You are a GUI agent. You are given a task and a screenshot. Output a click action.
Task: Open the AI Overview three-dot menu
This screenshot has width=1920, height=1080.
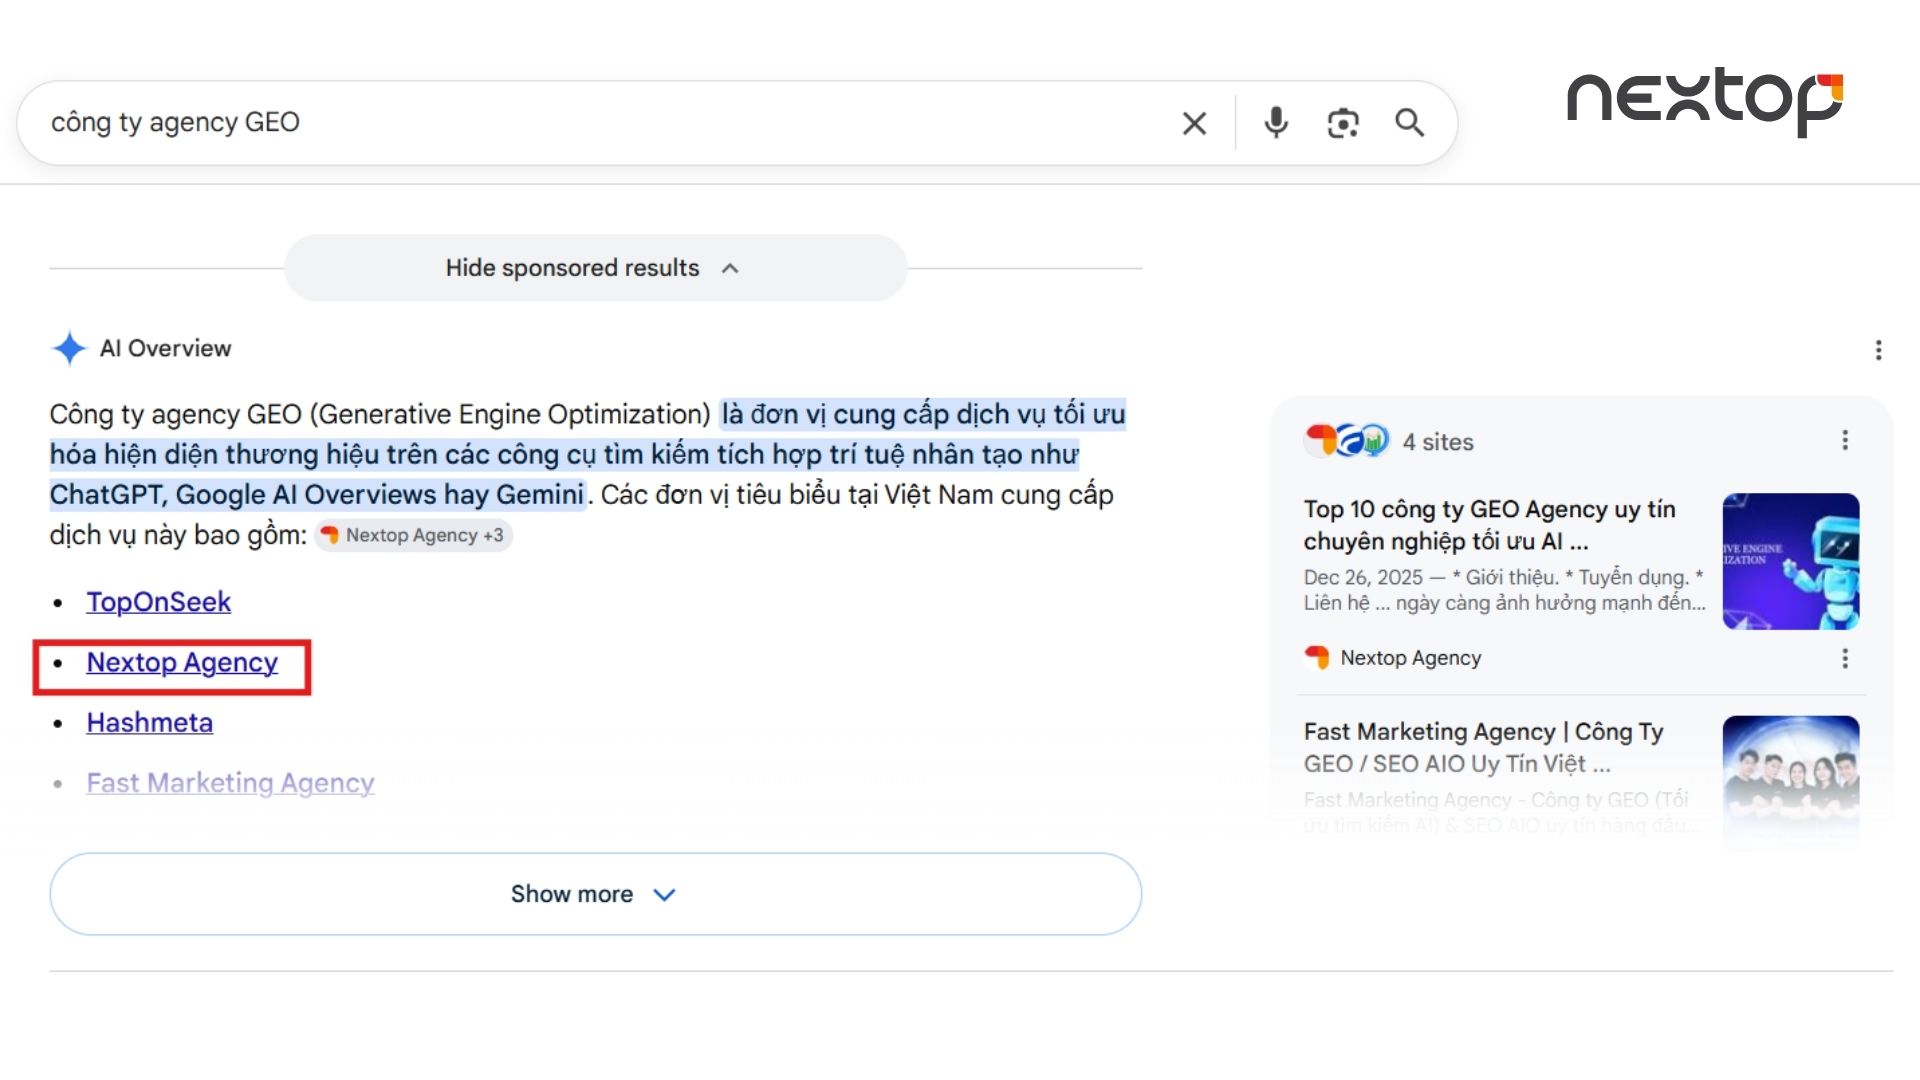tap(1878, 350)
